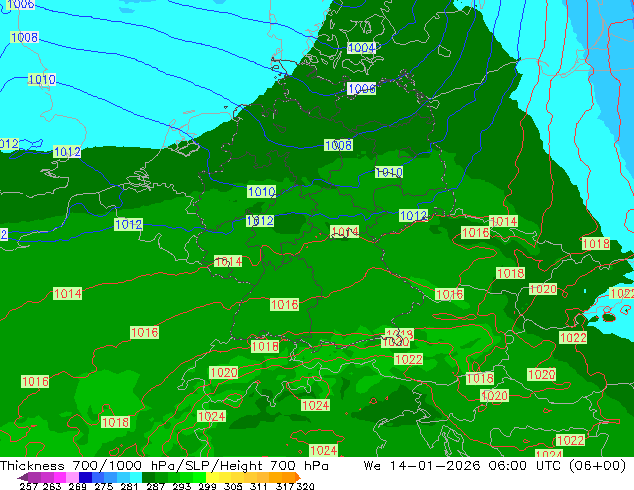
Task: Click the legend value 311
Action: point(258,486)
